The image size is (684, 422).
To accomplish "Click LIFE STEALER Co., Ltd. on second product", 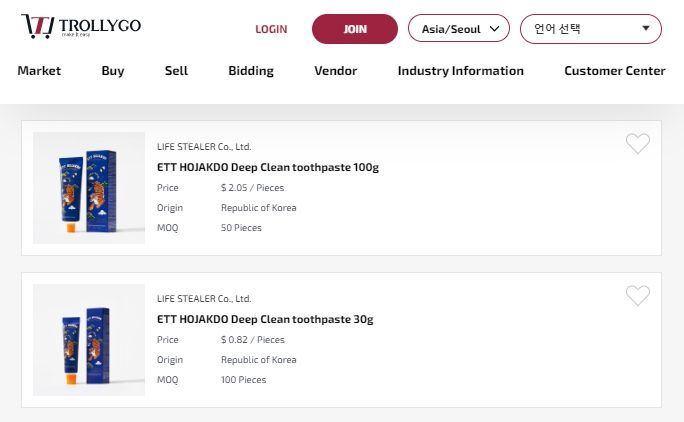I will tap(204, 298).
